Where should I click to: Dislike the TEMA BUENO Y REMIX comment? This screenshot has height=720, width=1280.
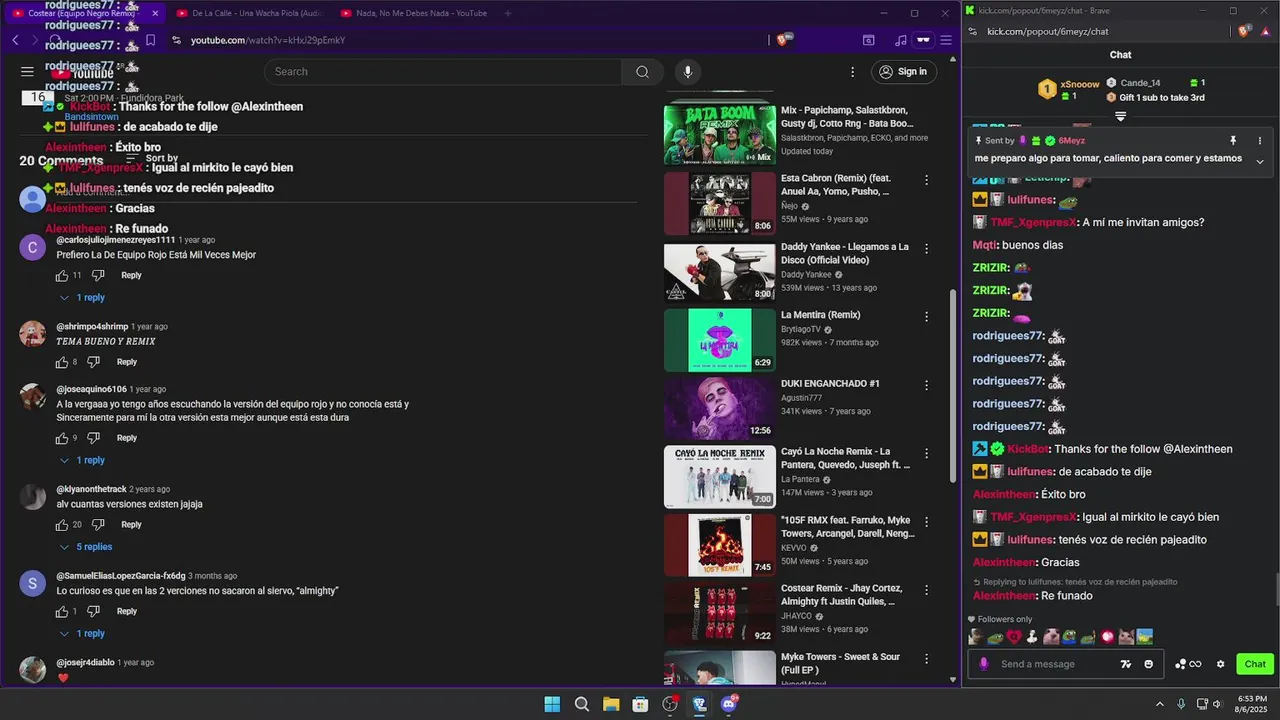[93, 362]
